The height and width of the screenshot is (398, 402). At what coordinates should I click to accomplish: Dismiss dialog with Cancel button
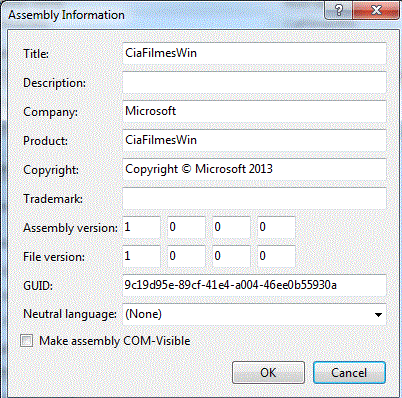(349, 372)
